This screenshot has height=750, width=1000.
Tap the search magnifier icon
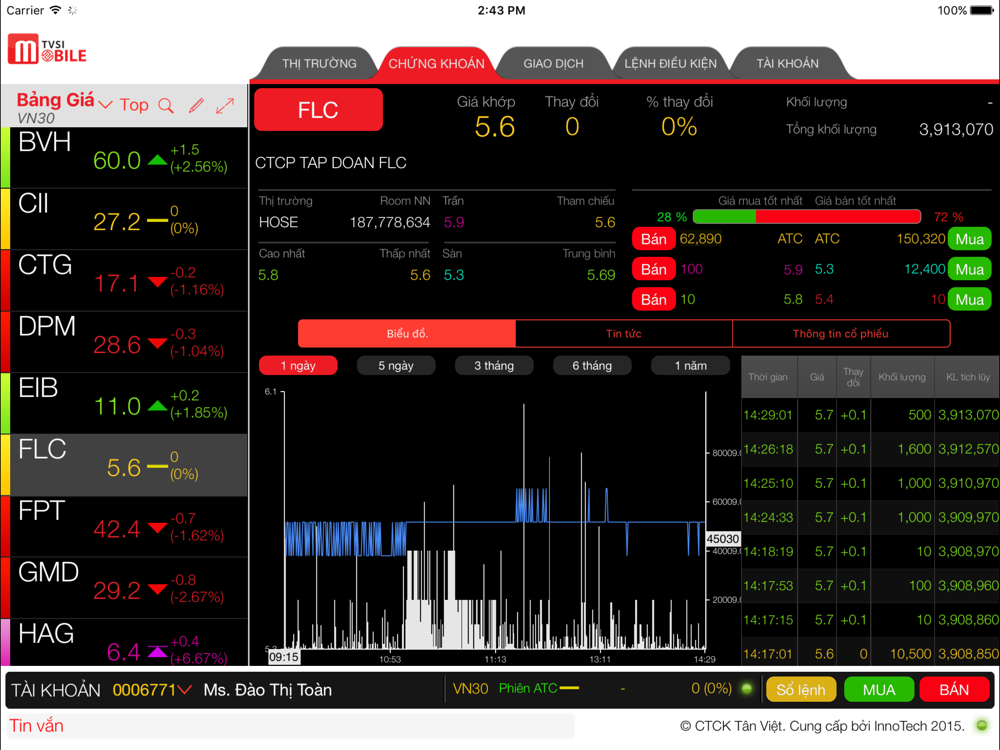(166, 106)
